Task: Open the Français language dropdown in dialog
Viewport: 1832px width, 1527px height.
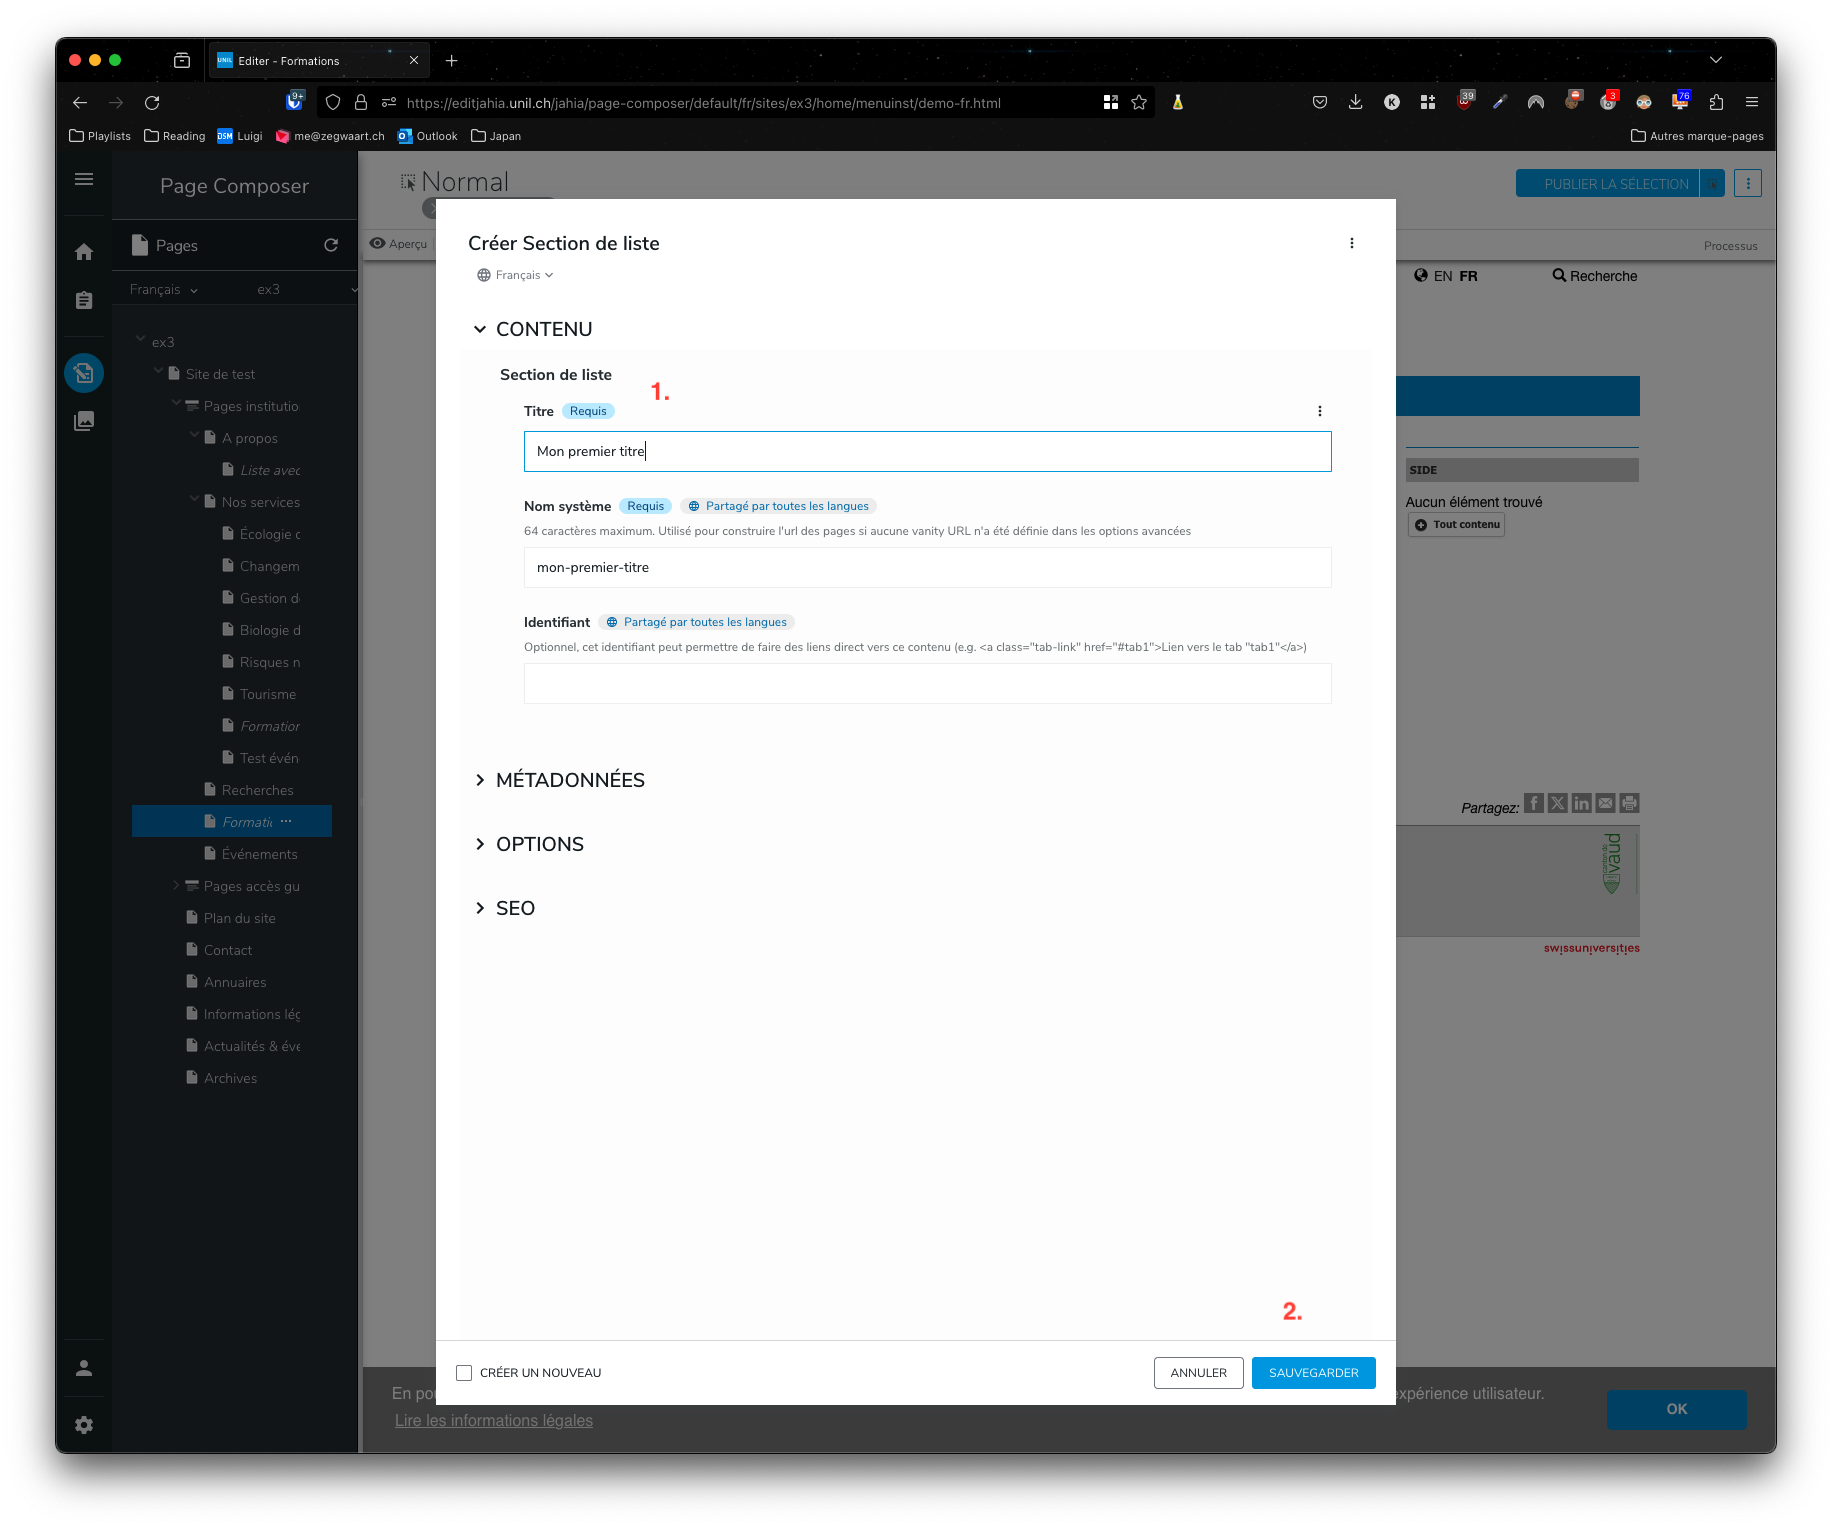Action: 516,275
